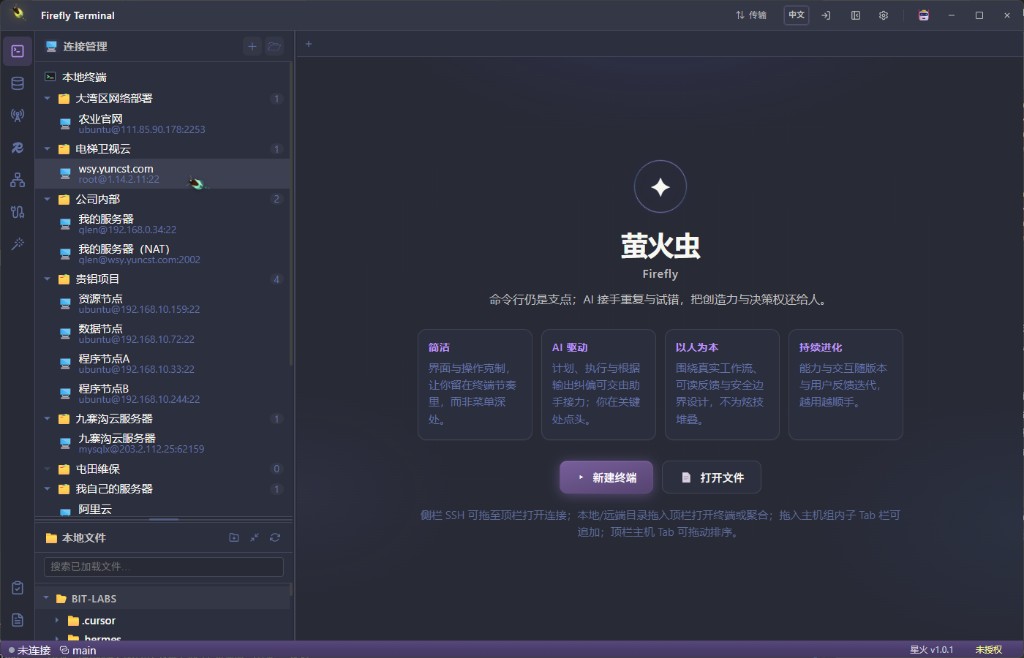This screenshot has height=658, width=1024.
Task: Select the 我的服务器 (NAT) host
Action: click(163, 254)
